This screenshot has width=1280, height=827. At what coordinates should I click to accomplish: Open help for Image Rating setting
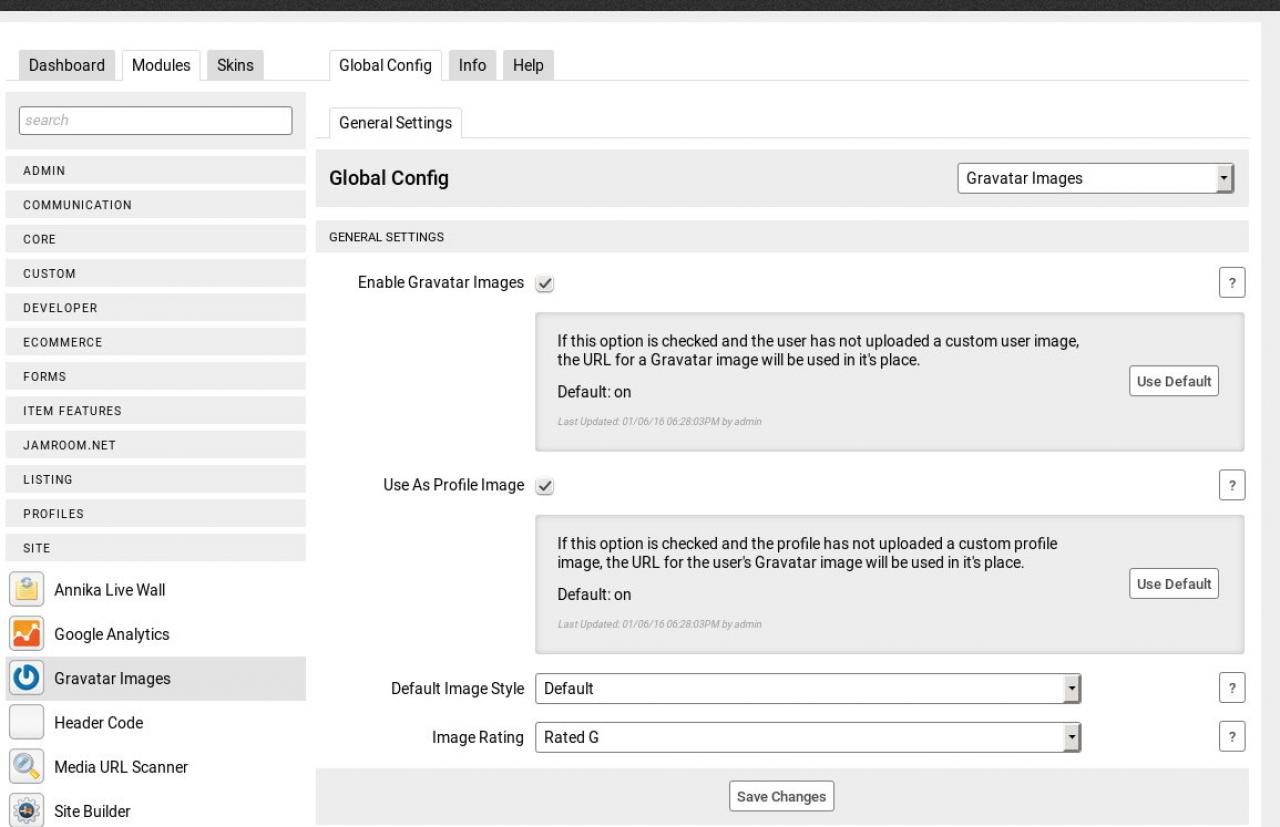pos(1232,737)
